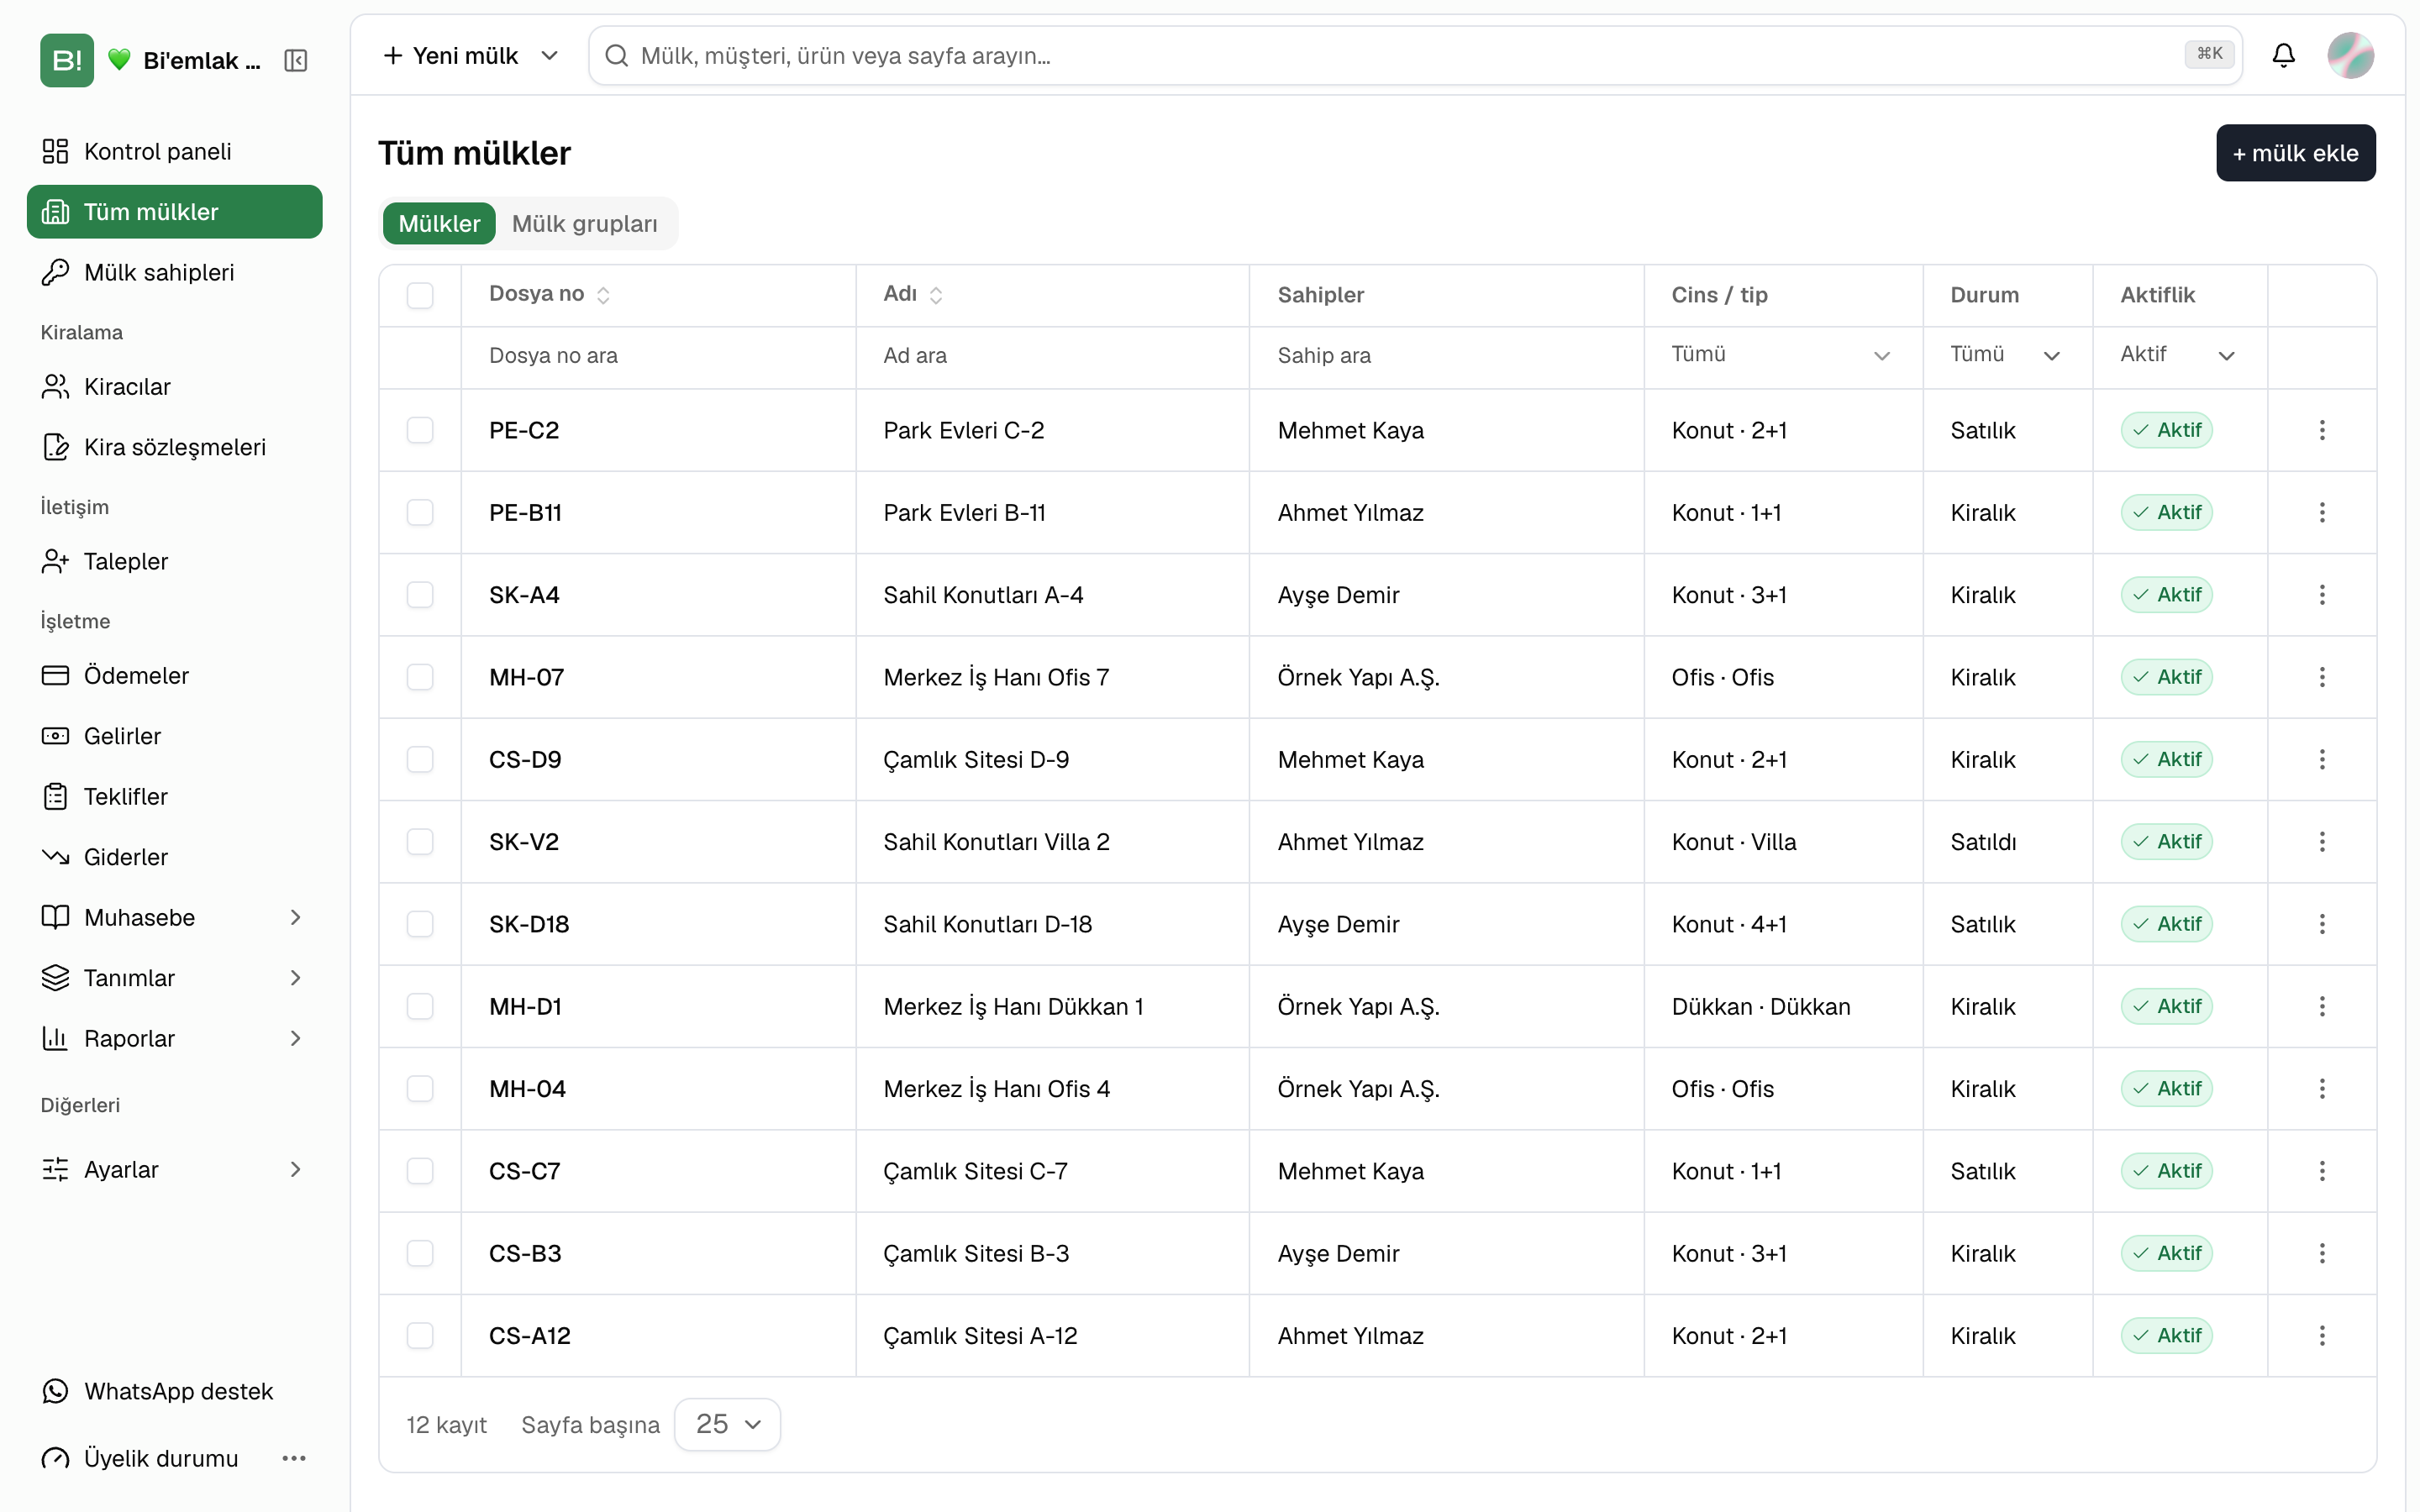Open row actions for MH-D1
Viewport: 2420px width, 1512px height.
[x=2322, y=1006]
